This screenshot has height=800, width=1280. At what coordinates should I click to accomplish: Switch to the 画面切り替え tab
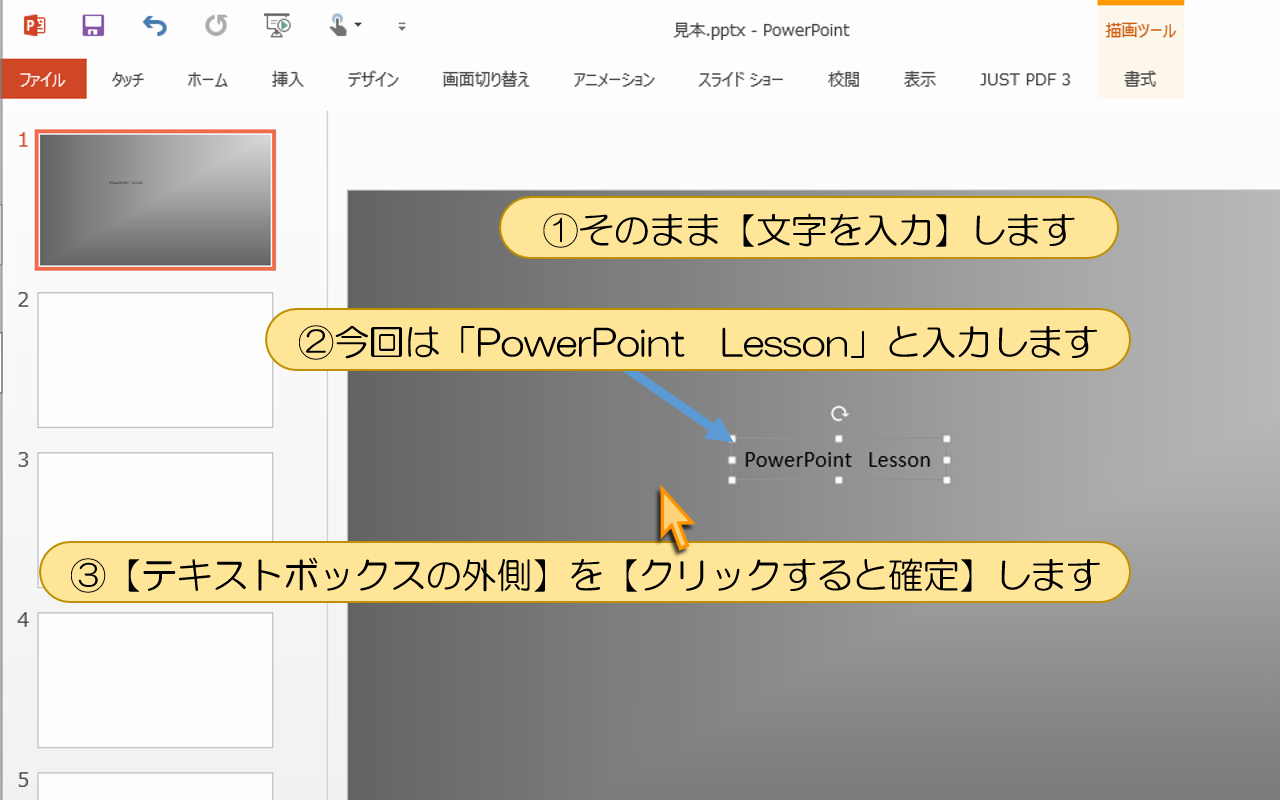pos(486,80)
